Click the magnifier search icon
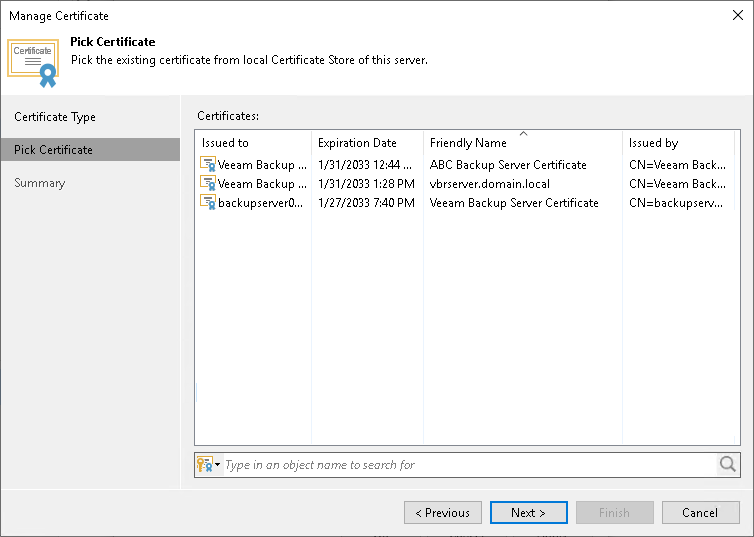Viewport: 754px width, 537px height. pos(728,464)
